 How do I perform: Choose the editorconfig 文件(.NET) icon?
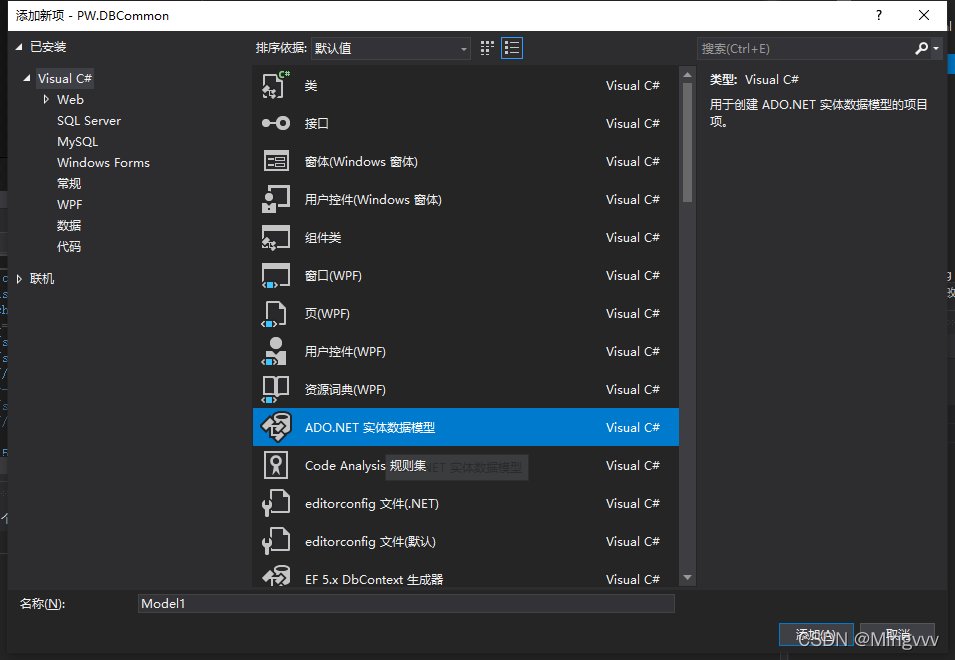click(x=276, y=504)
